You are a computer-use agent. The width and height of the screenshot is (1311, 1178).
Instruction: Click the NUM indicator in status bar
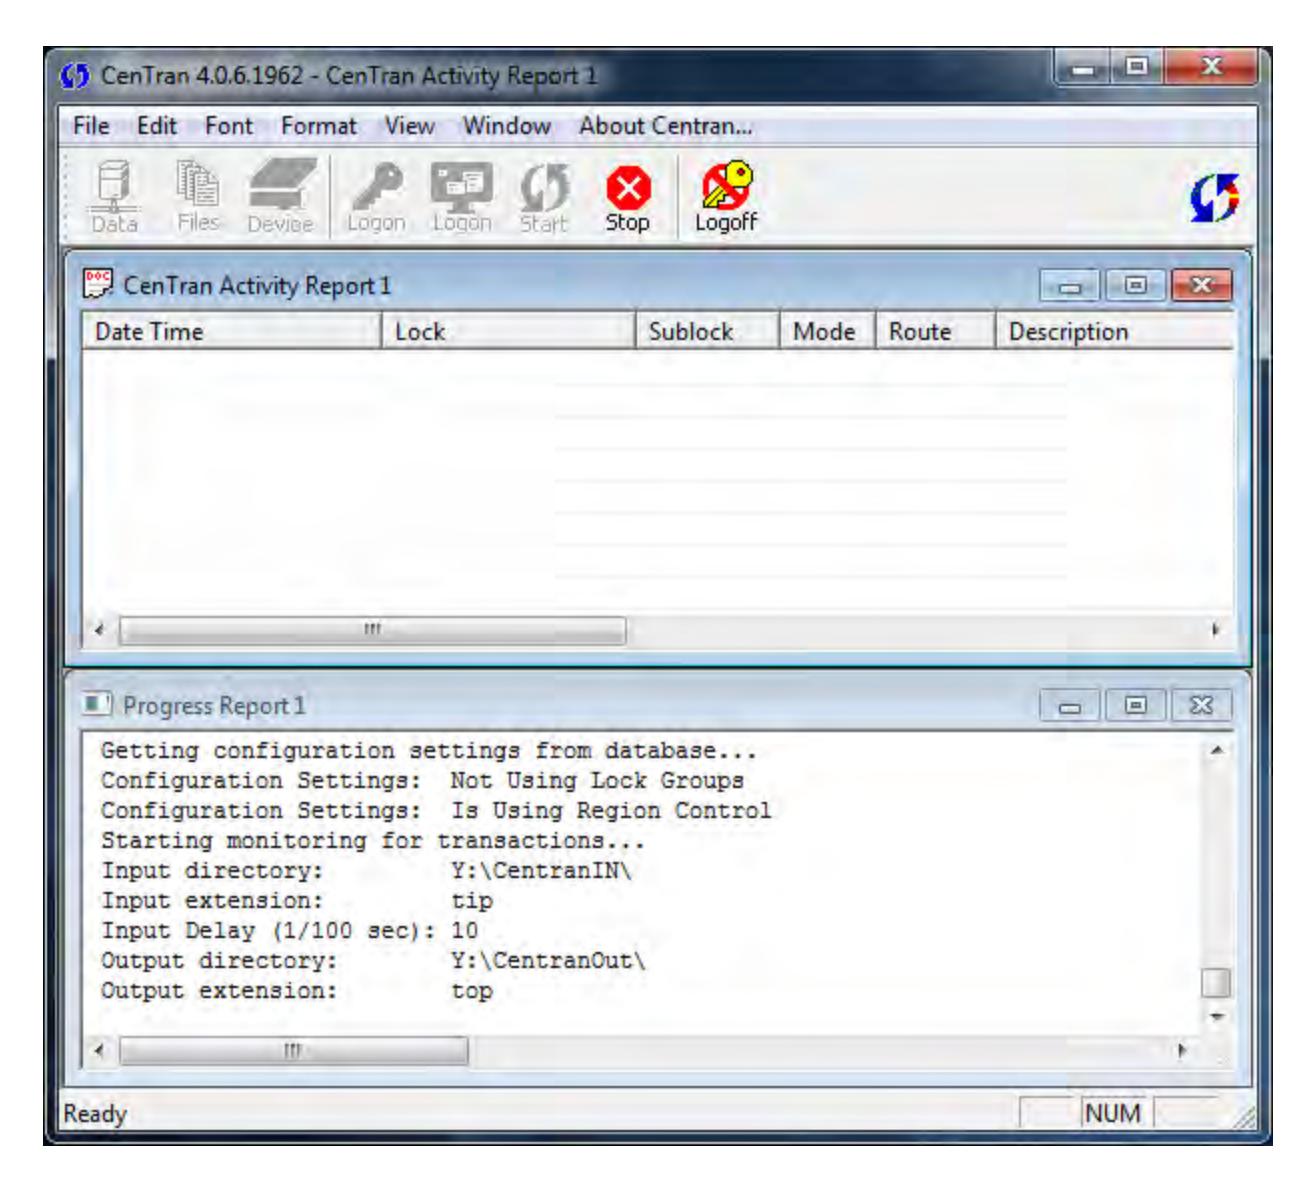tap(1113, 1113)
